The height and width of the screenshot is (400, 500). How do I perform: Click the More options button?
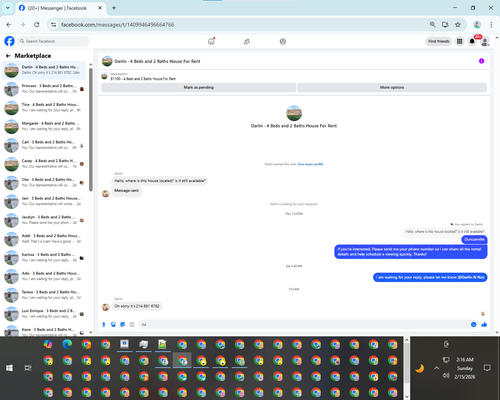pos(392,87)
